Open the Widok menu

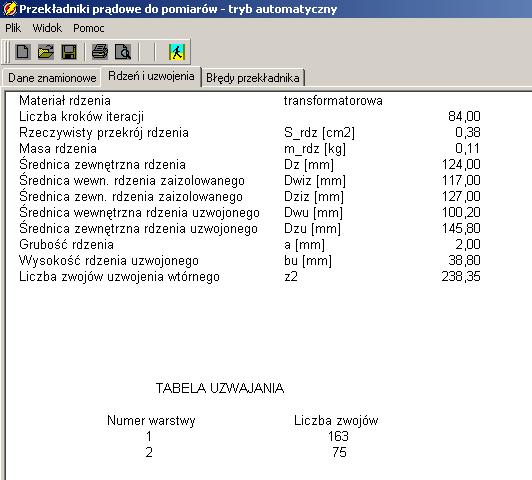(x=47, y=28)
